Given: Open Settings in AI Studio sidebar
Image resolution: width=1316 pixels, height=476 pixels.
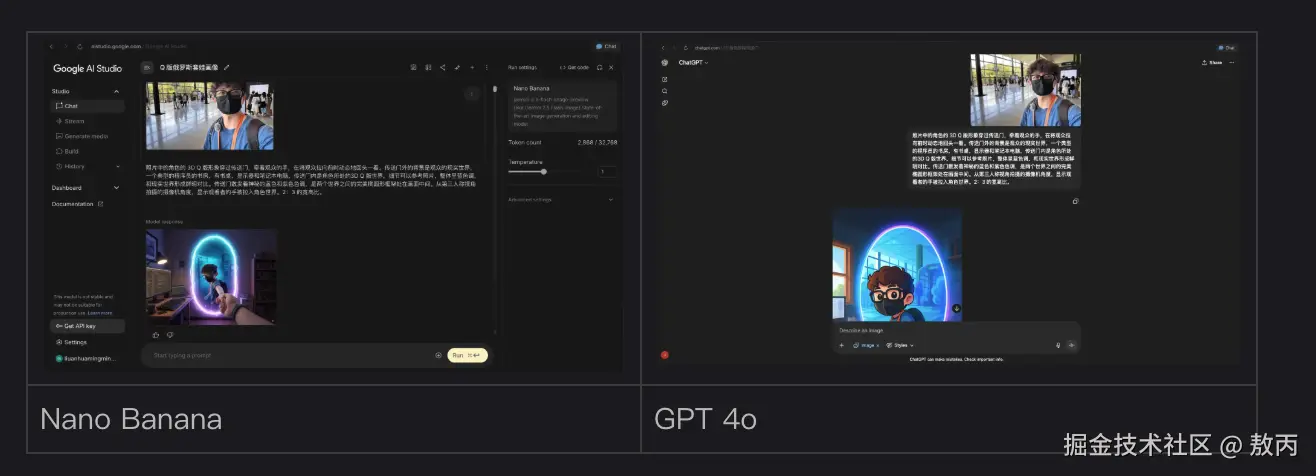Looking at the screenshot, I should [x=73, y=342].
